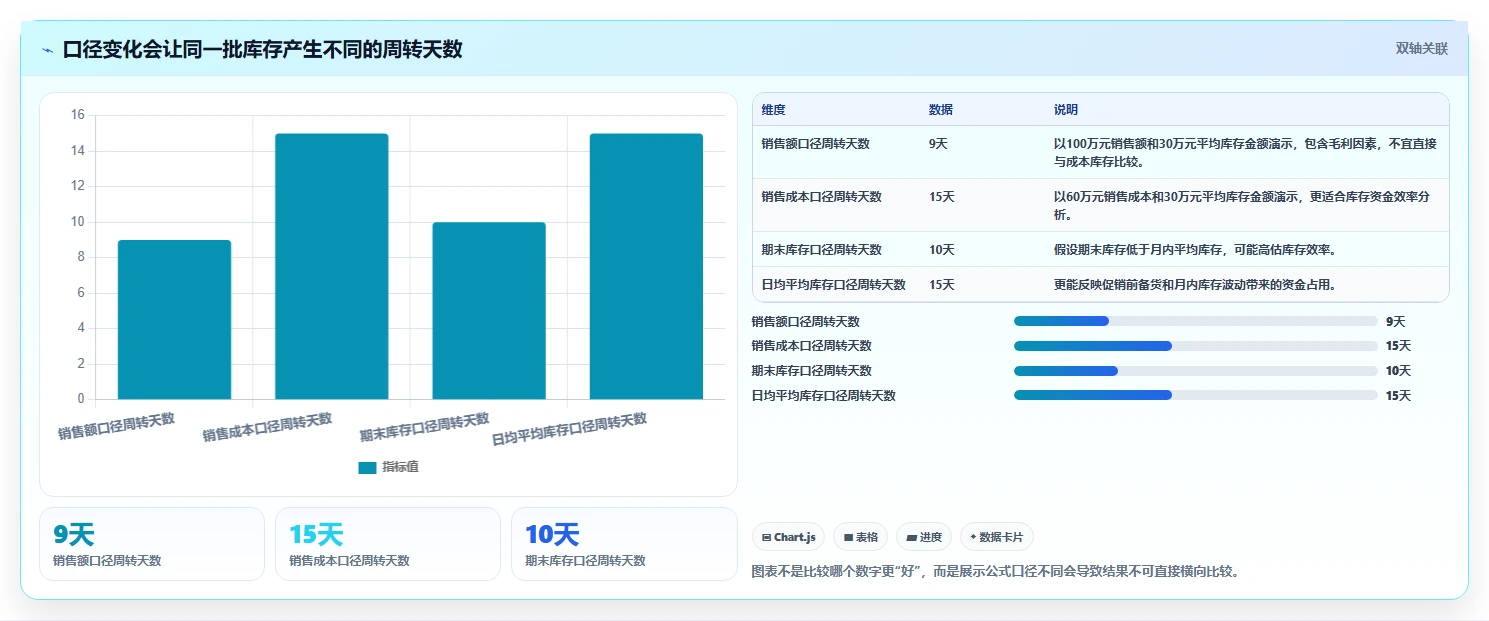This screenshot has width=1489, height=621.
Task: Click the 10天 value in the table
Action: (941, 250)
